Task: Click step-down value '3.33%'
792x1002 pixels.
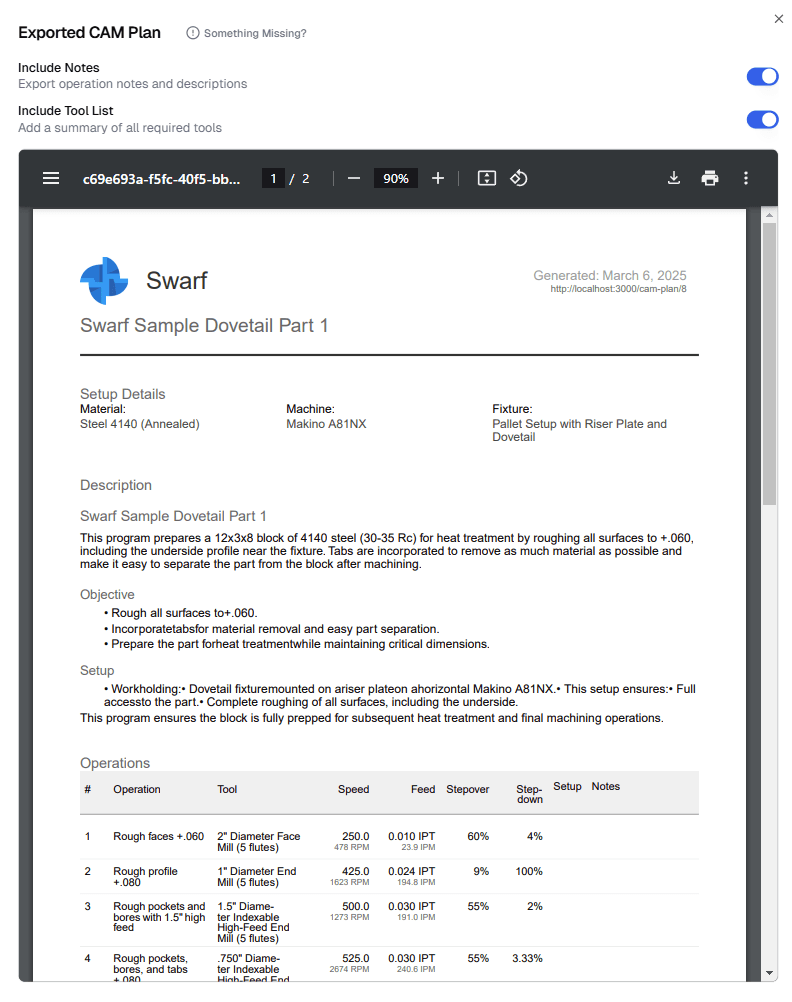Action: click(527, 958)
